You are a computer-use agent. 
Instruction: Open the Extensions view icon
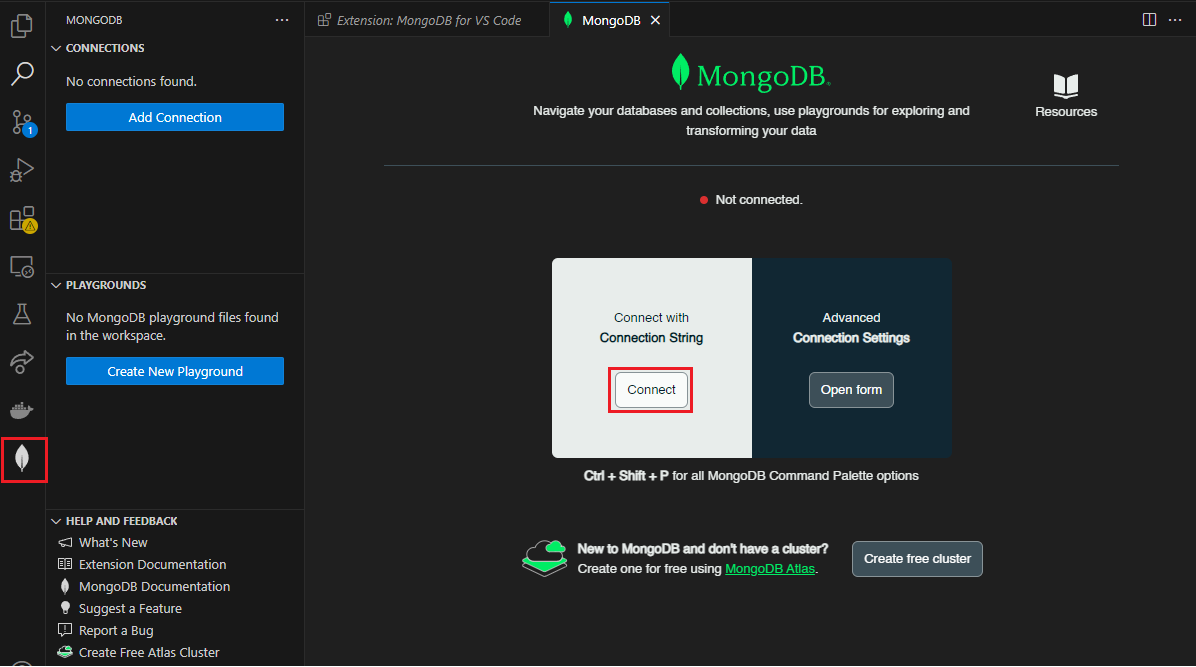pos(22,219)
